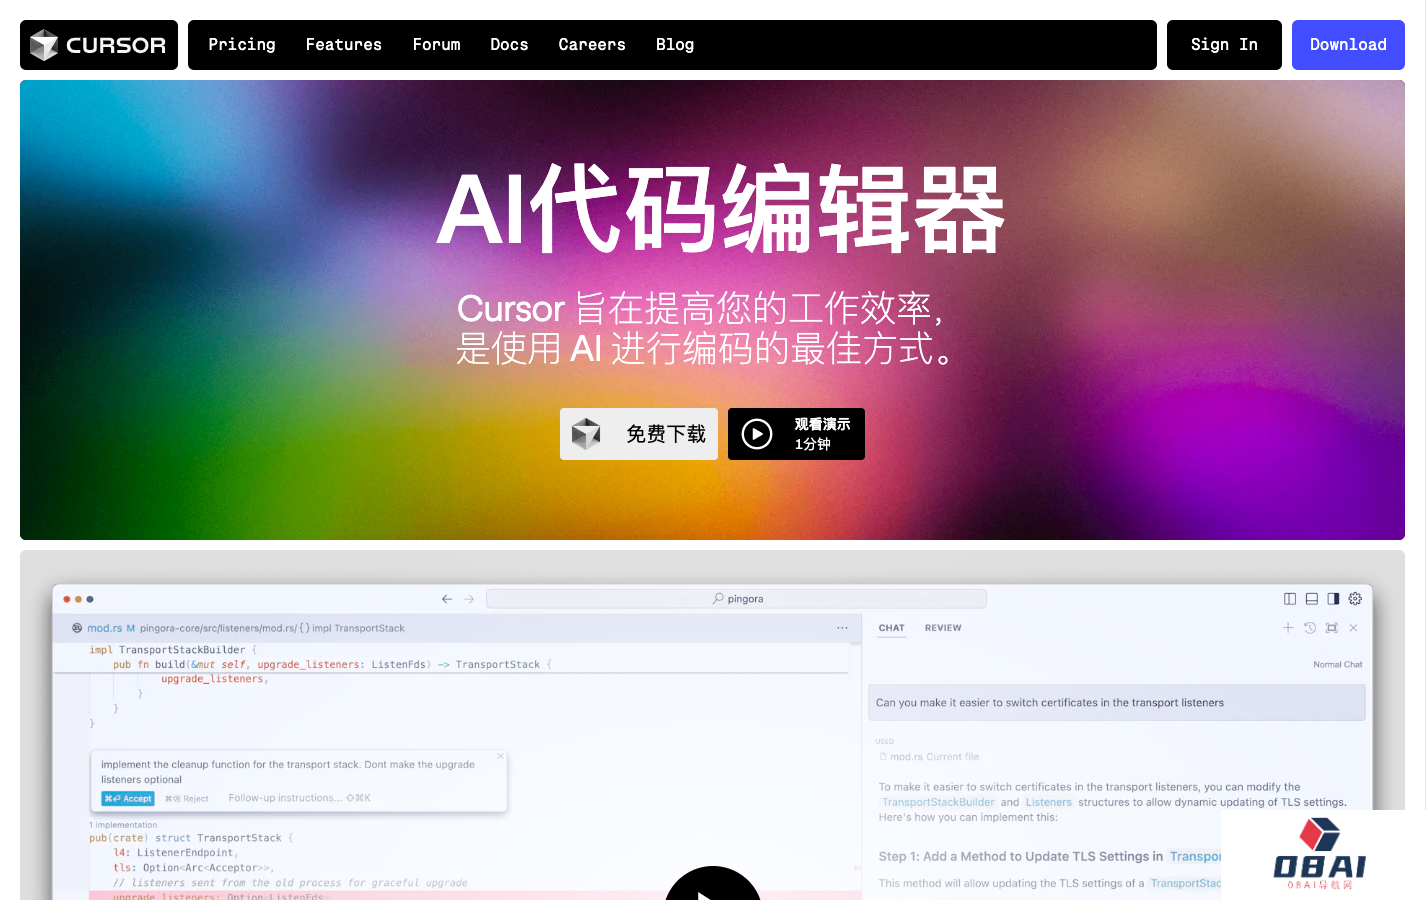
Task: Select the mod.rs editor tab
Action: pyautogui.click(x=104, y=628)
